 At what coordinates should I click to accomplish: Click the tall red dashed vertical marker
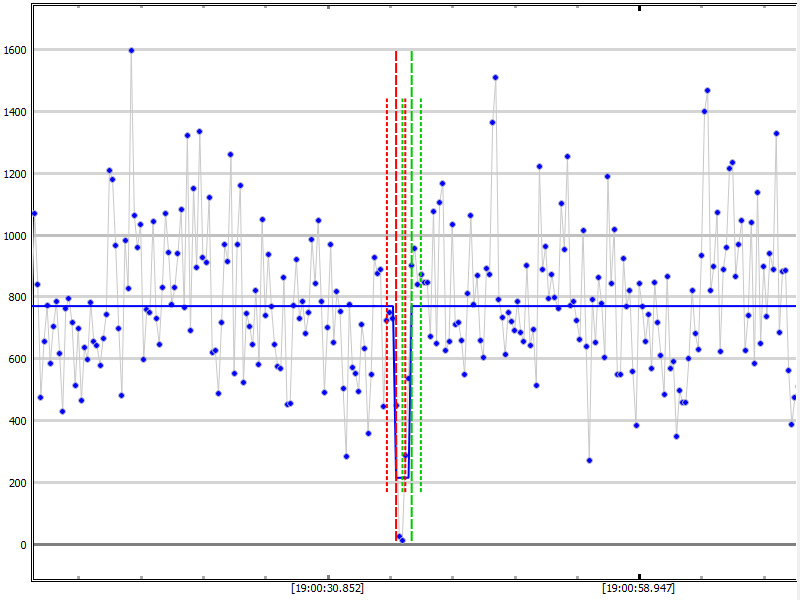396,300
